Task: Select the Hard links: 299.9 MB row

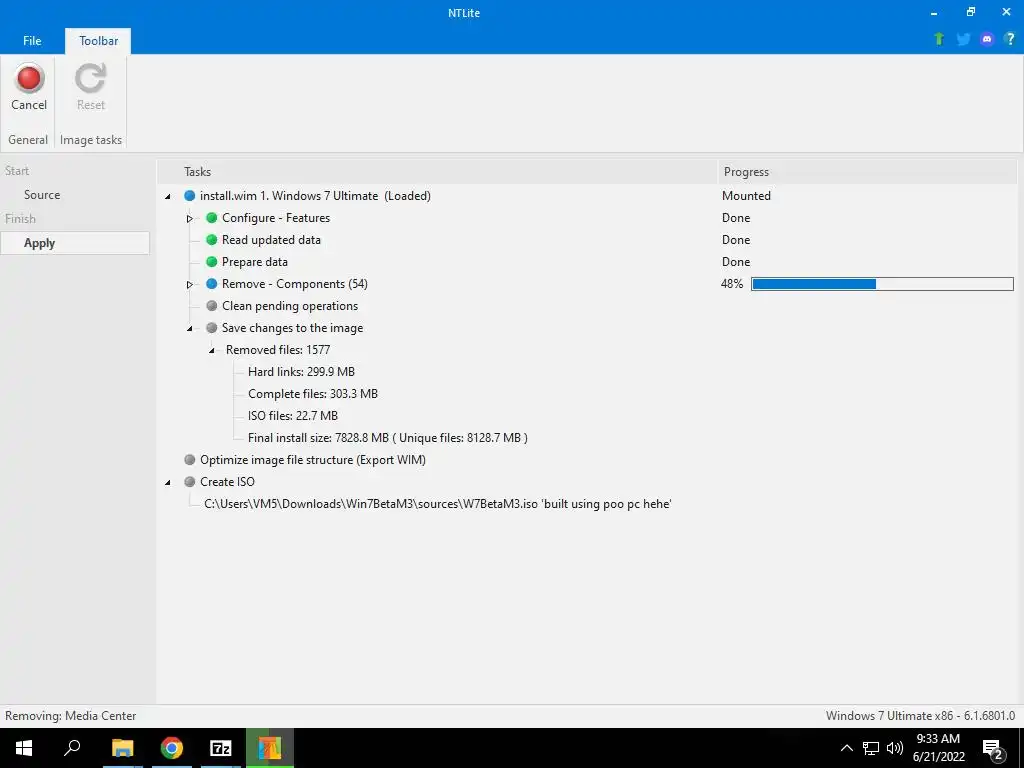Action: 301,372
